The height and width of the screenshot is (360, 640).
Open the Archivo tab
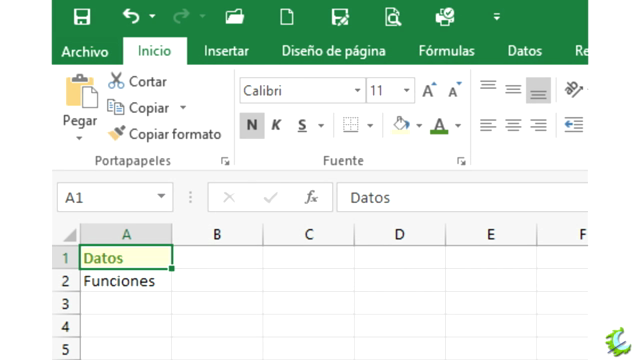coord(85,51)
